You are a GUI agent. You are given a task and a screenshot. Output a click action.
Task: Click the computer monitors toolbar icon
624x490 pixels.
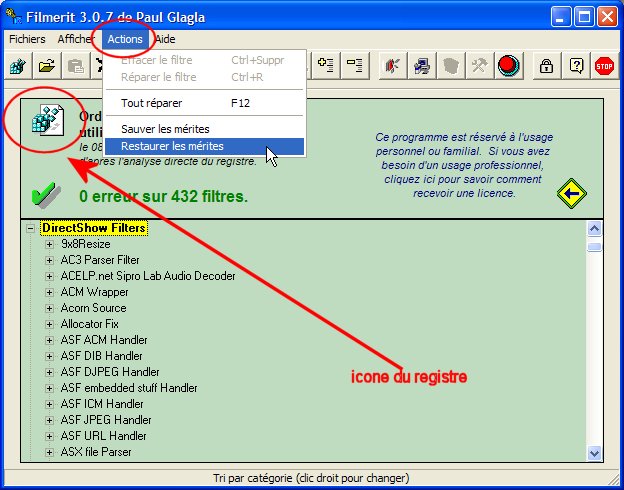(x=421, y=66)
